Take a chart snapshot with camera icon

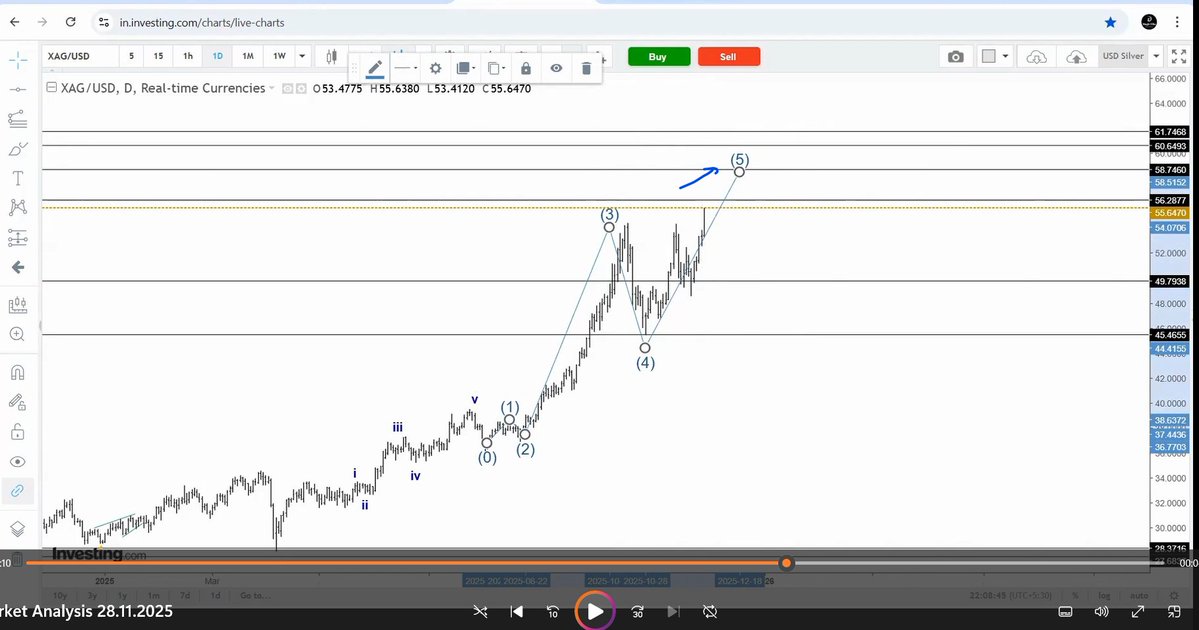955,57
